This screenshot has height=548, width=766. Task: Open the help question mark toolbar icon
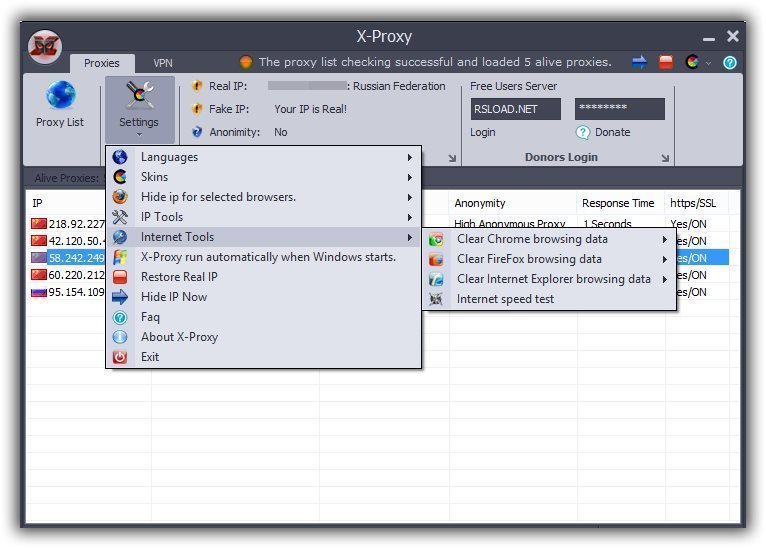730,63
